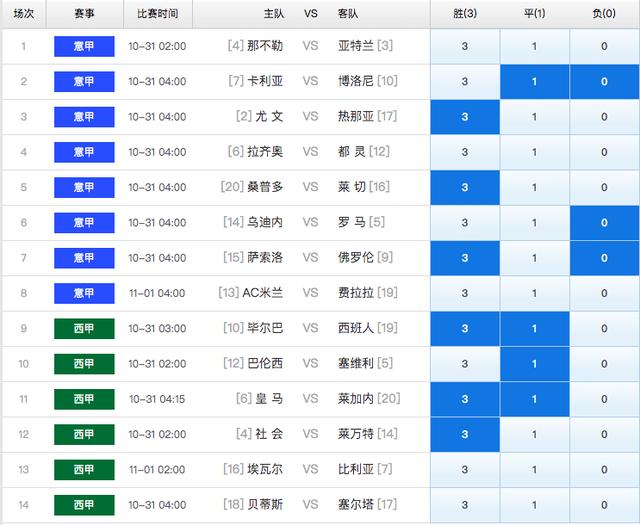Click VS text in 拉齐奥 row
Image resolution: width=640 pixels, height=525 pixels.
point(310,152)
